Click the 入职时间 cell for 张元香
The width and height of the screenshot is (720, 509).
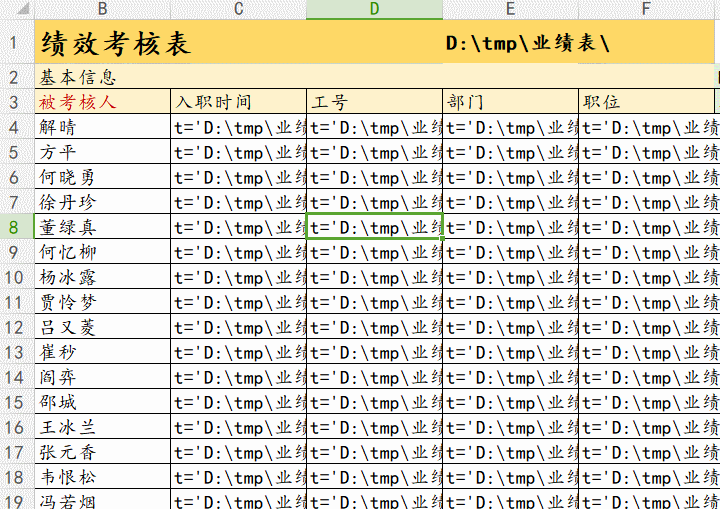238,452
